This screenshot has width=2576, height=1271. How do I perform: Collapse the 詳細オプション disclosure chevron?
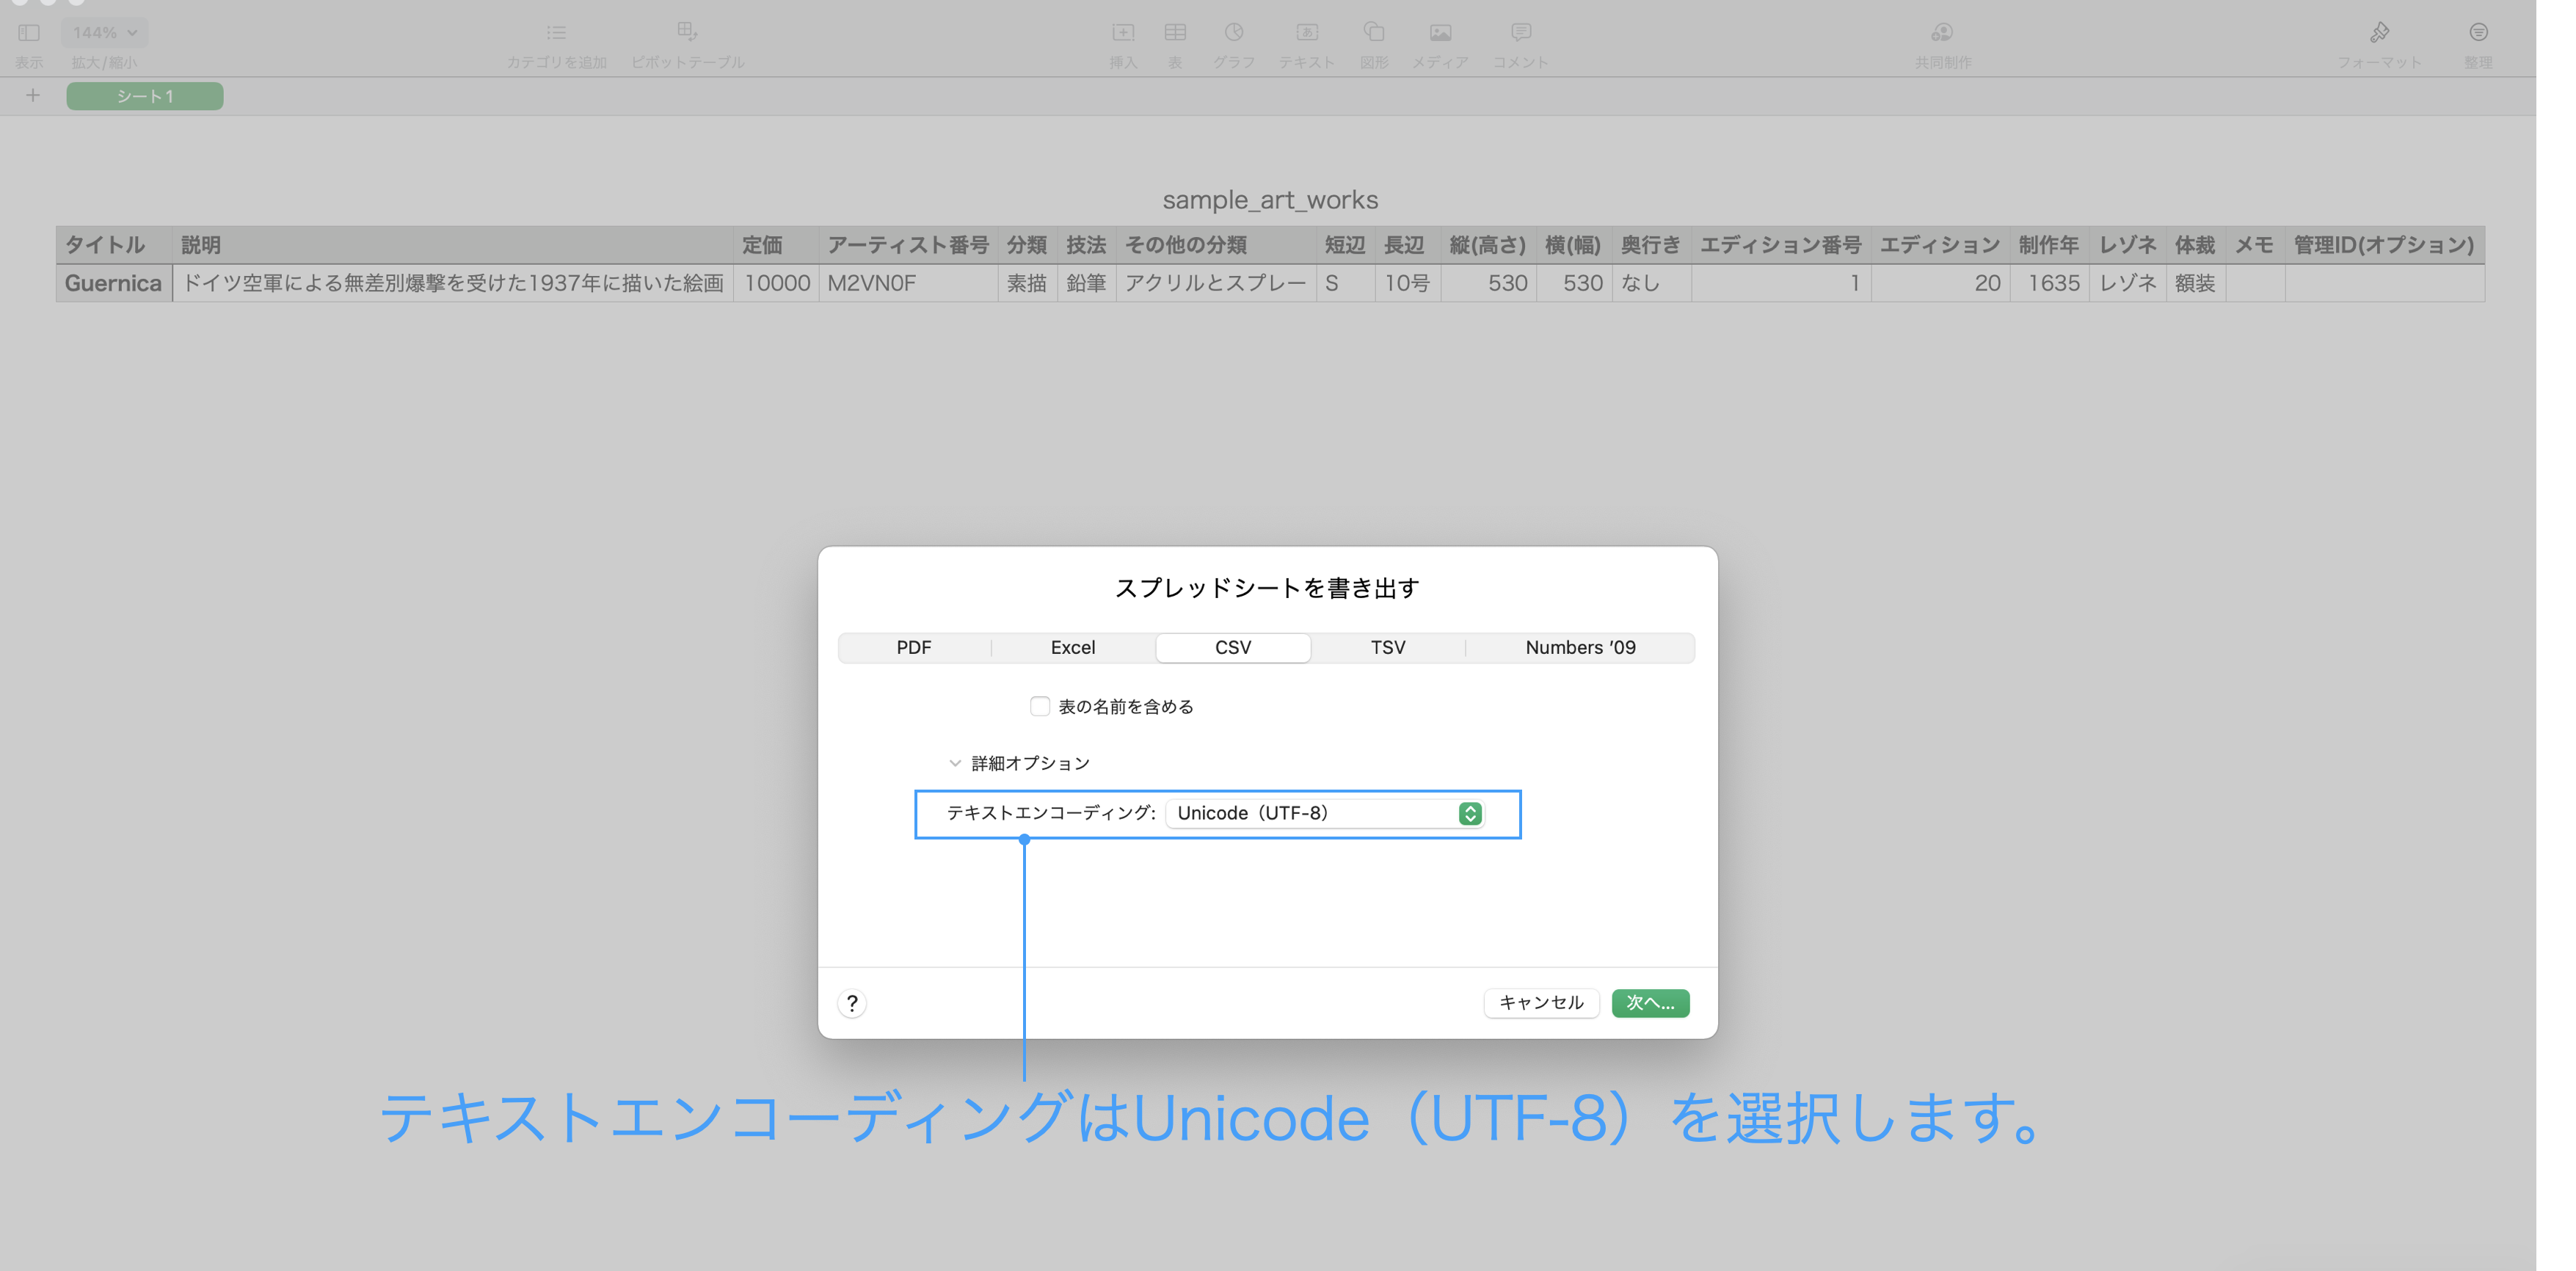(x=955, y=763)
